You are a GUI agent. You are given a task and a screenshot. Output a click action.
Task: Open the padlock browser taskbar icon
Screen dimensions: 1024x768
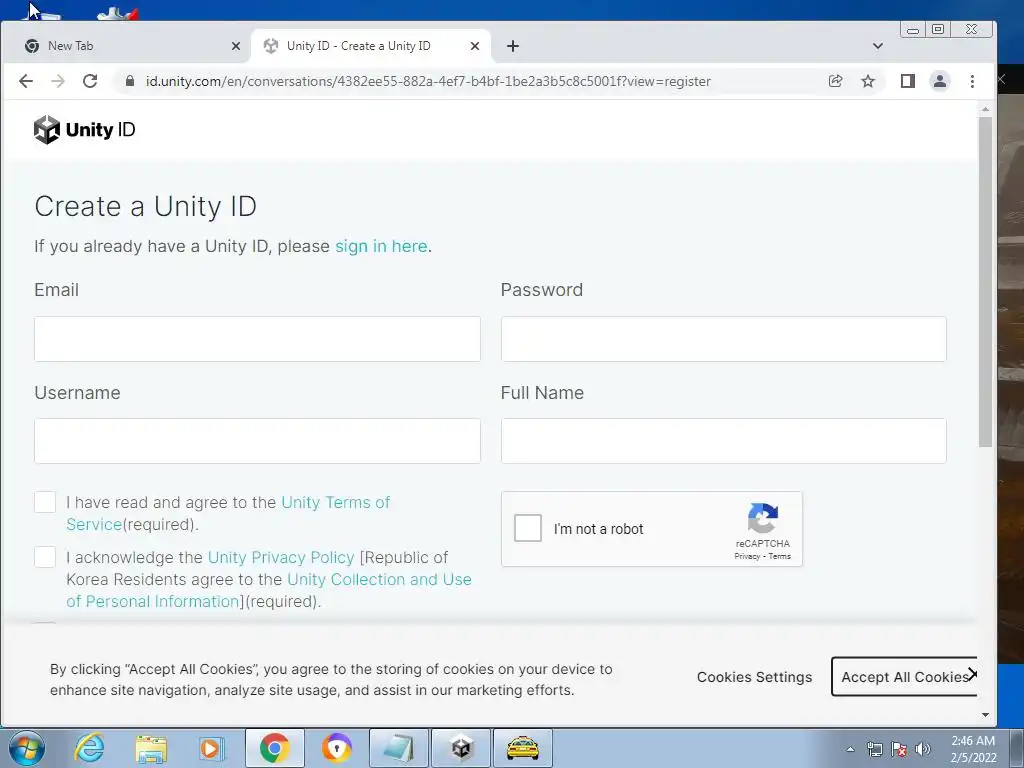[x=336, y=748]
